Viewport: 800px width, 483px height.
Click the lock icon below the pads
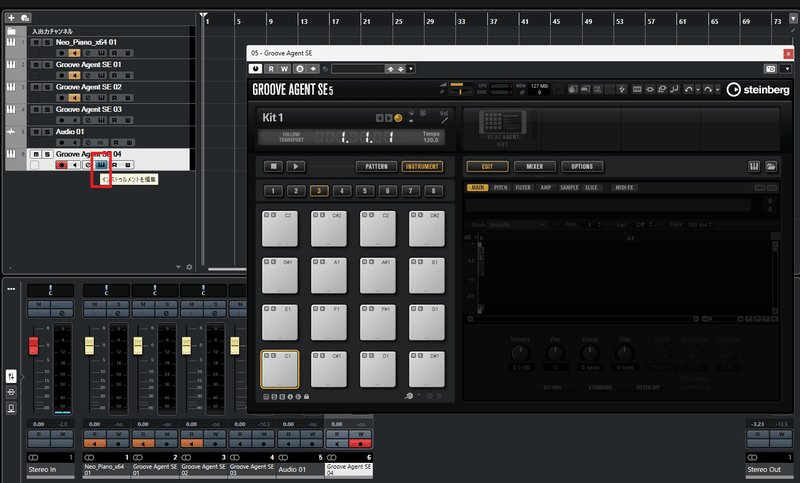[306, 396]
